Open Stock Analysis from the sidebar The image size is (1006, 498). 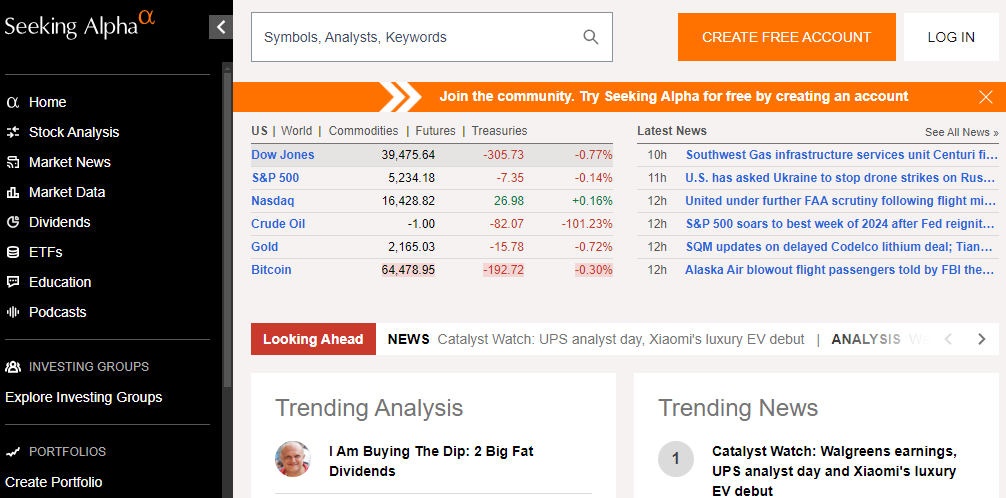(73, 132)
